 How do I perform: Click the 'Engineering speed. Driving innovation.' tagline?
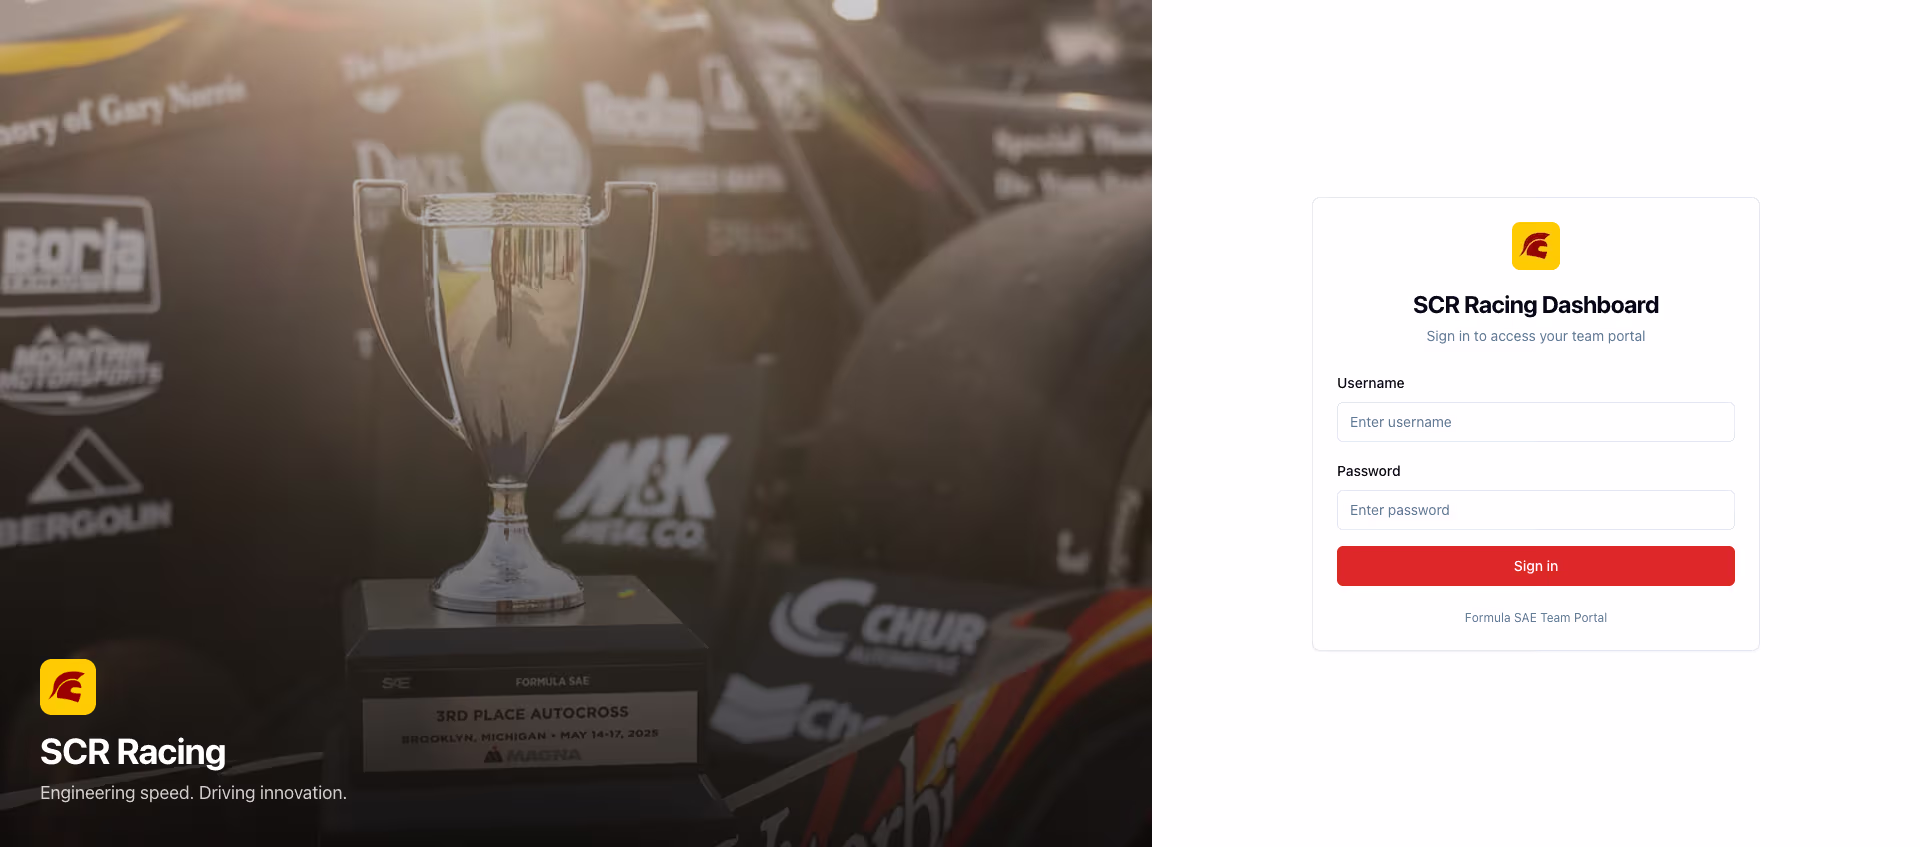tap(193, 793)
